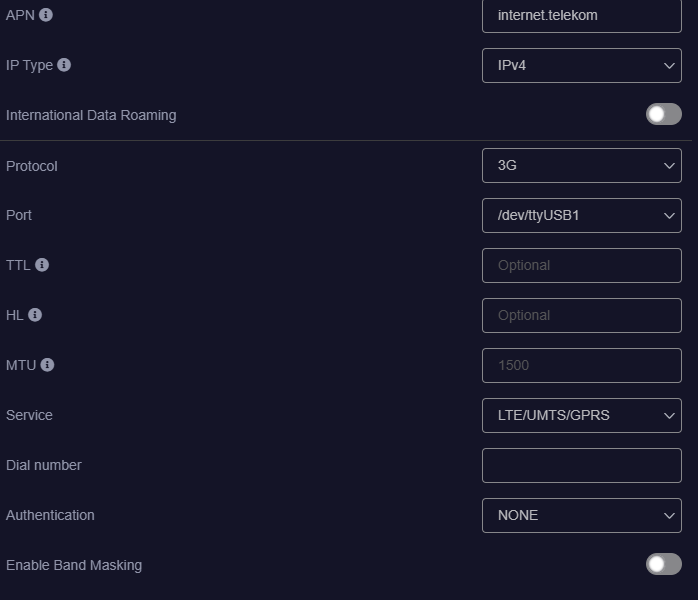Click the IP Type info icon
This screenshot has width=698, height=600.
pyautogui.click(x=64, y=65)
